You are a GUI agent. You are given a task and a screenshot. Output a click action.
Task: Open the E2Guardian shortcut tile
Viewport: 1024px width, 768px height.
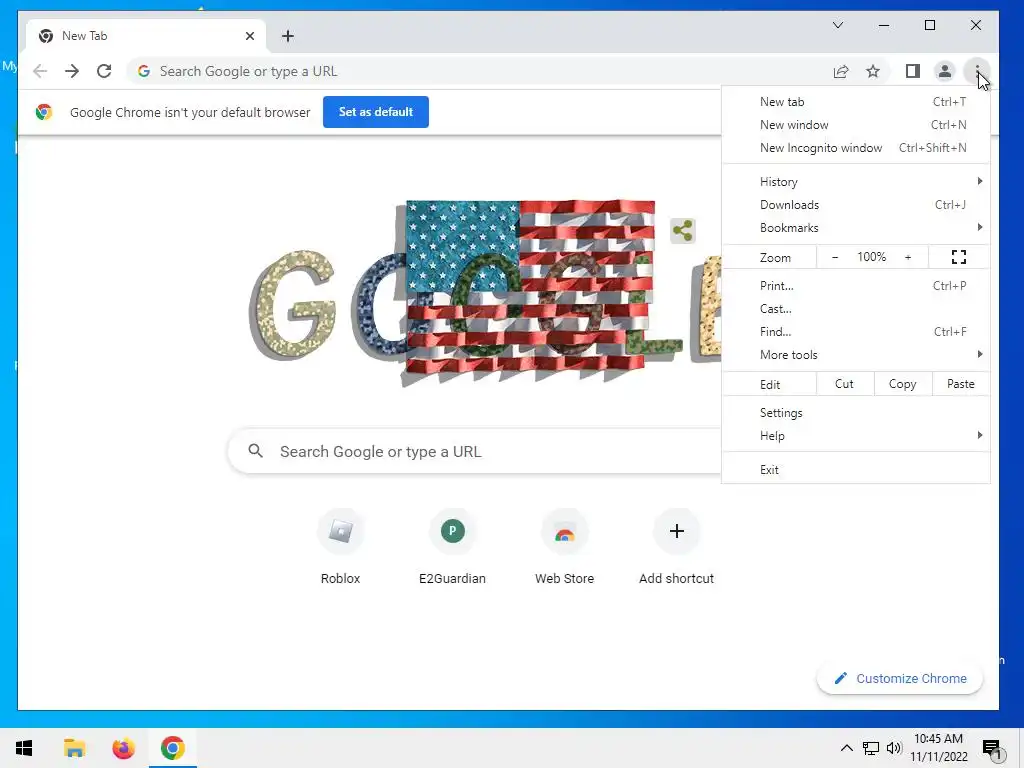pyautogui.click(x=453, y=549)
